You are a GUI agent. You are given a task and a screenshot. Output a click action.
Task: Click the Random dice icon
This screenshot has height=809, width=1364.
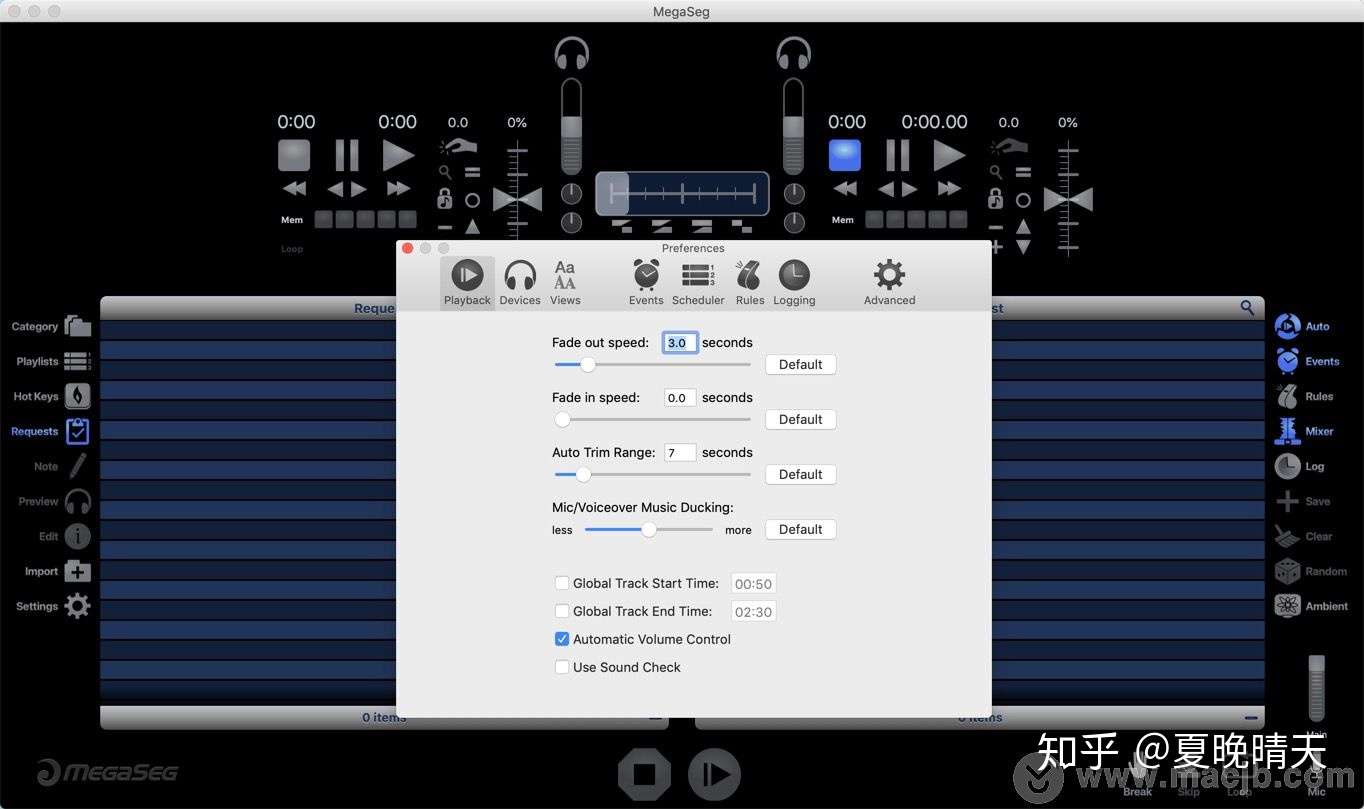point(1287,571)
